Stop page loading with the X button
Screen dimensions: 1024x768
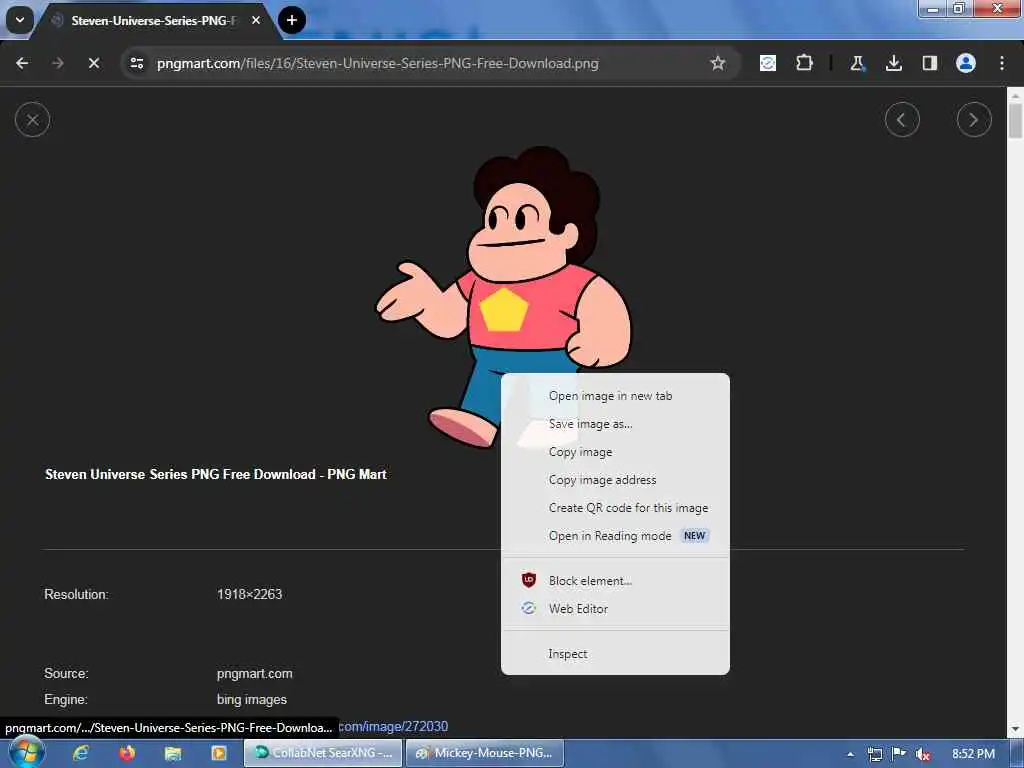[x=93, y=63]
